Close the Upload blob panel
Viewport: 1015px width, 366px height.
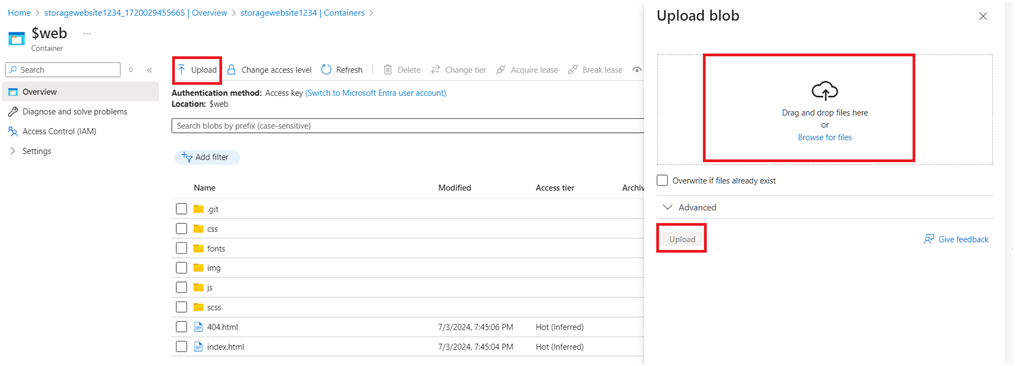(983, 17)
